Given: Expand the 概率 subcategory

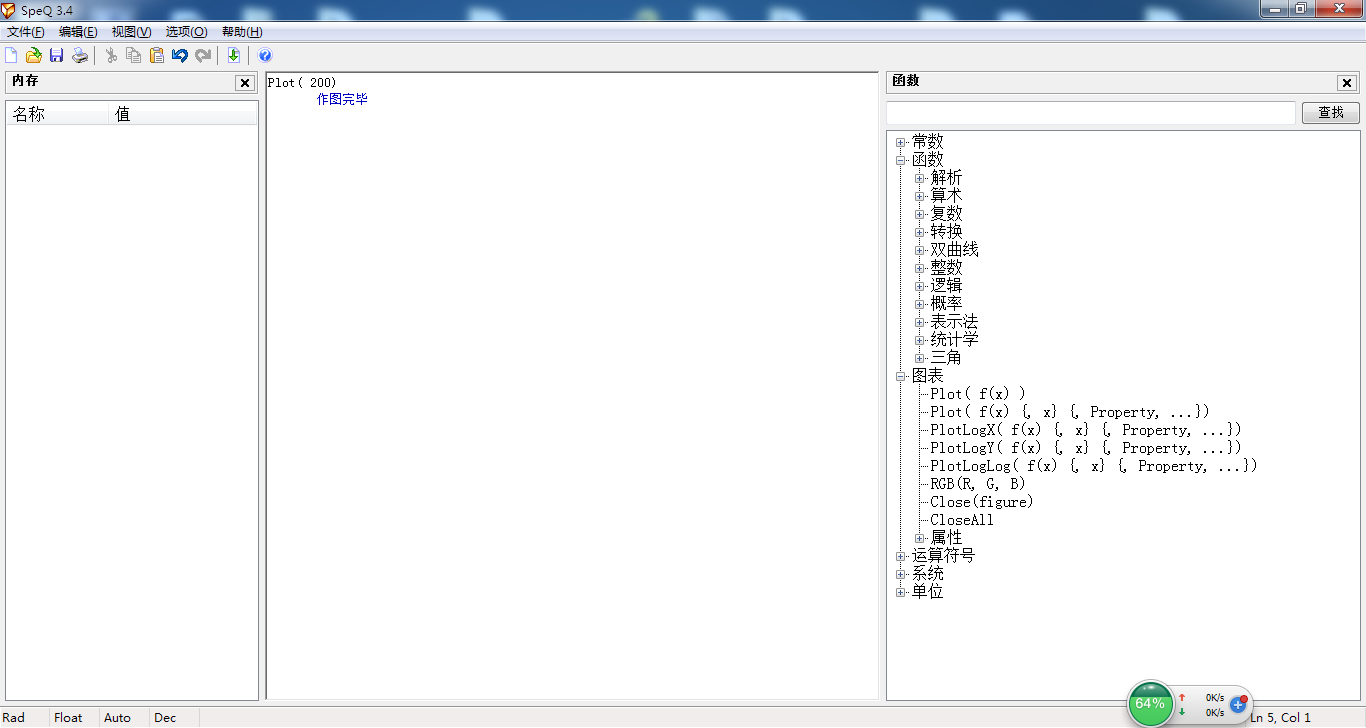Looking at the screenshot, I should (x=921, y=304).
